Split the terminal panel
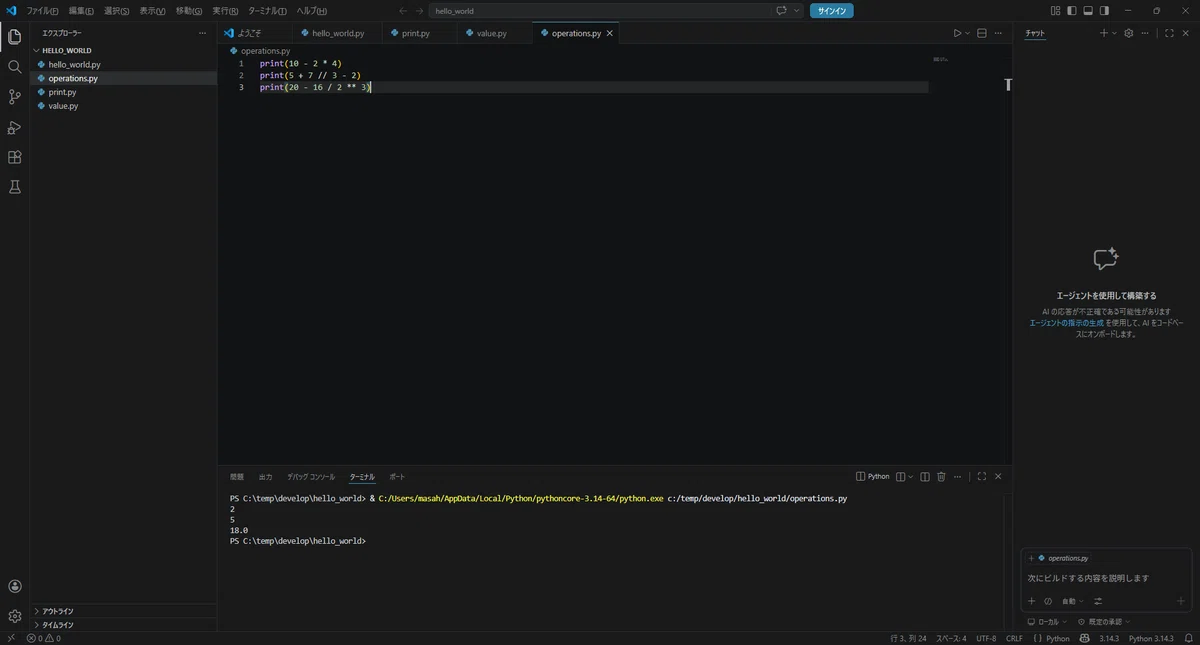The height and width of the screenshot is (645, 1200). coord(925,477)
